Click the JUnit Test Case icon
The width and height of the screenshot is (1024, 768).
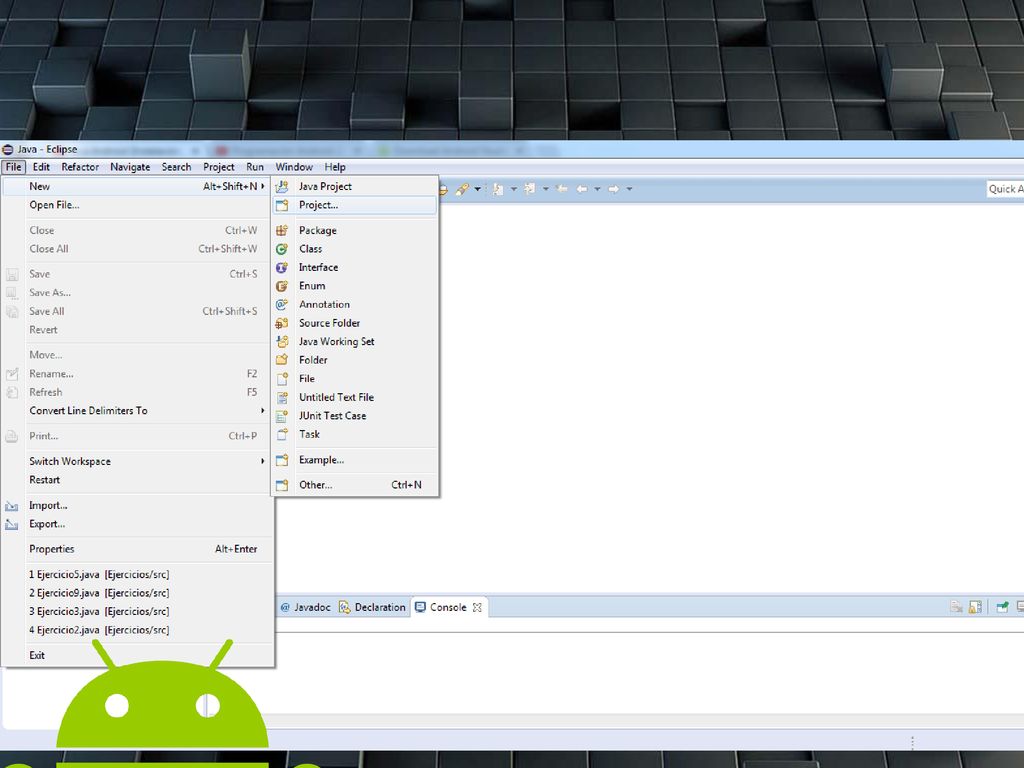point(282,416)
